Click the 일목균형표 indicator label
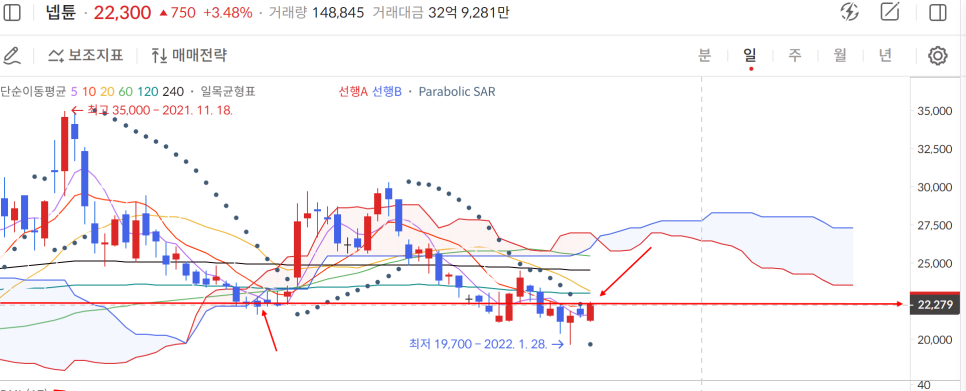Image resolution: width=966 pixels, height=391 pixels. click(228, 92)
